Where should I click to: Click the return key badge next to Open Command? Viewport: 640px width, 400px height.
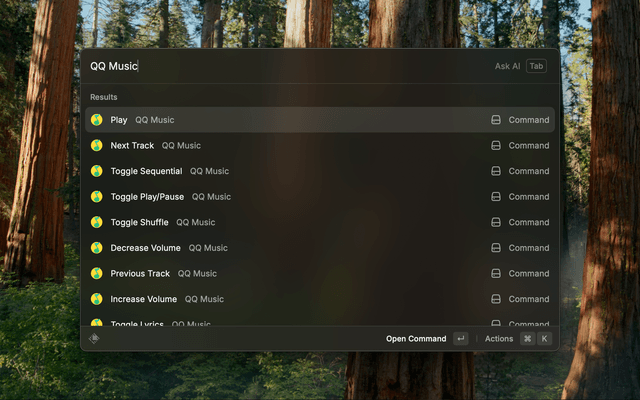[x=460, y=338]
